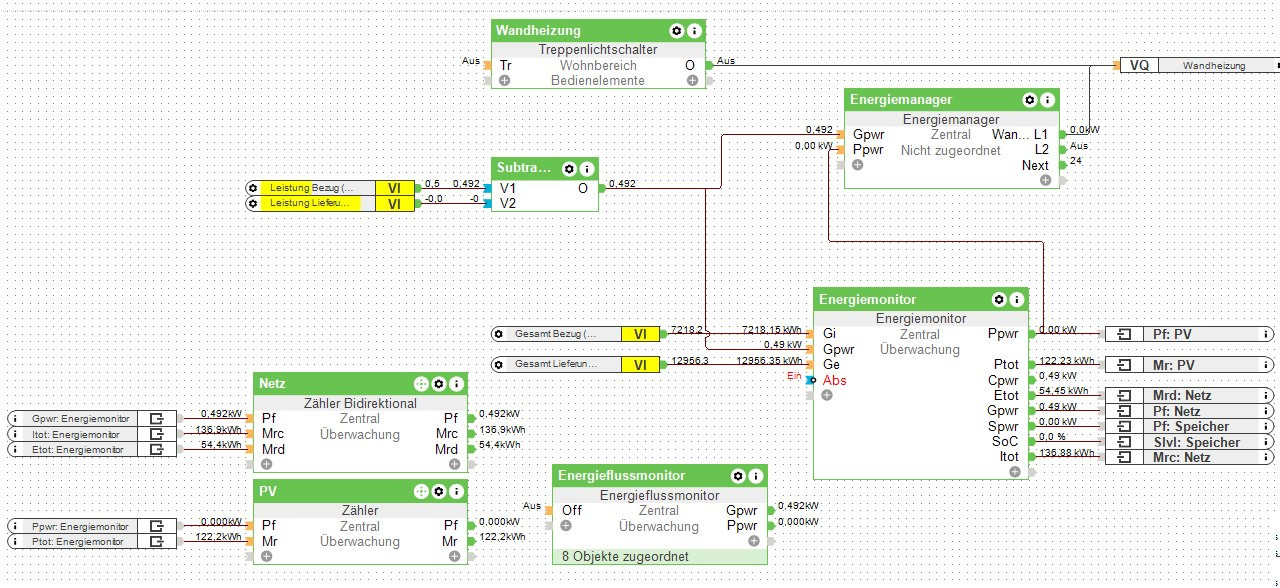Select the Mrd: Netz output reference
Screen dimensions: 1280x588
(x=1189, y=395)
